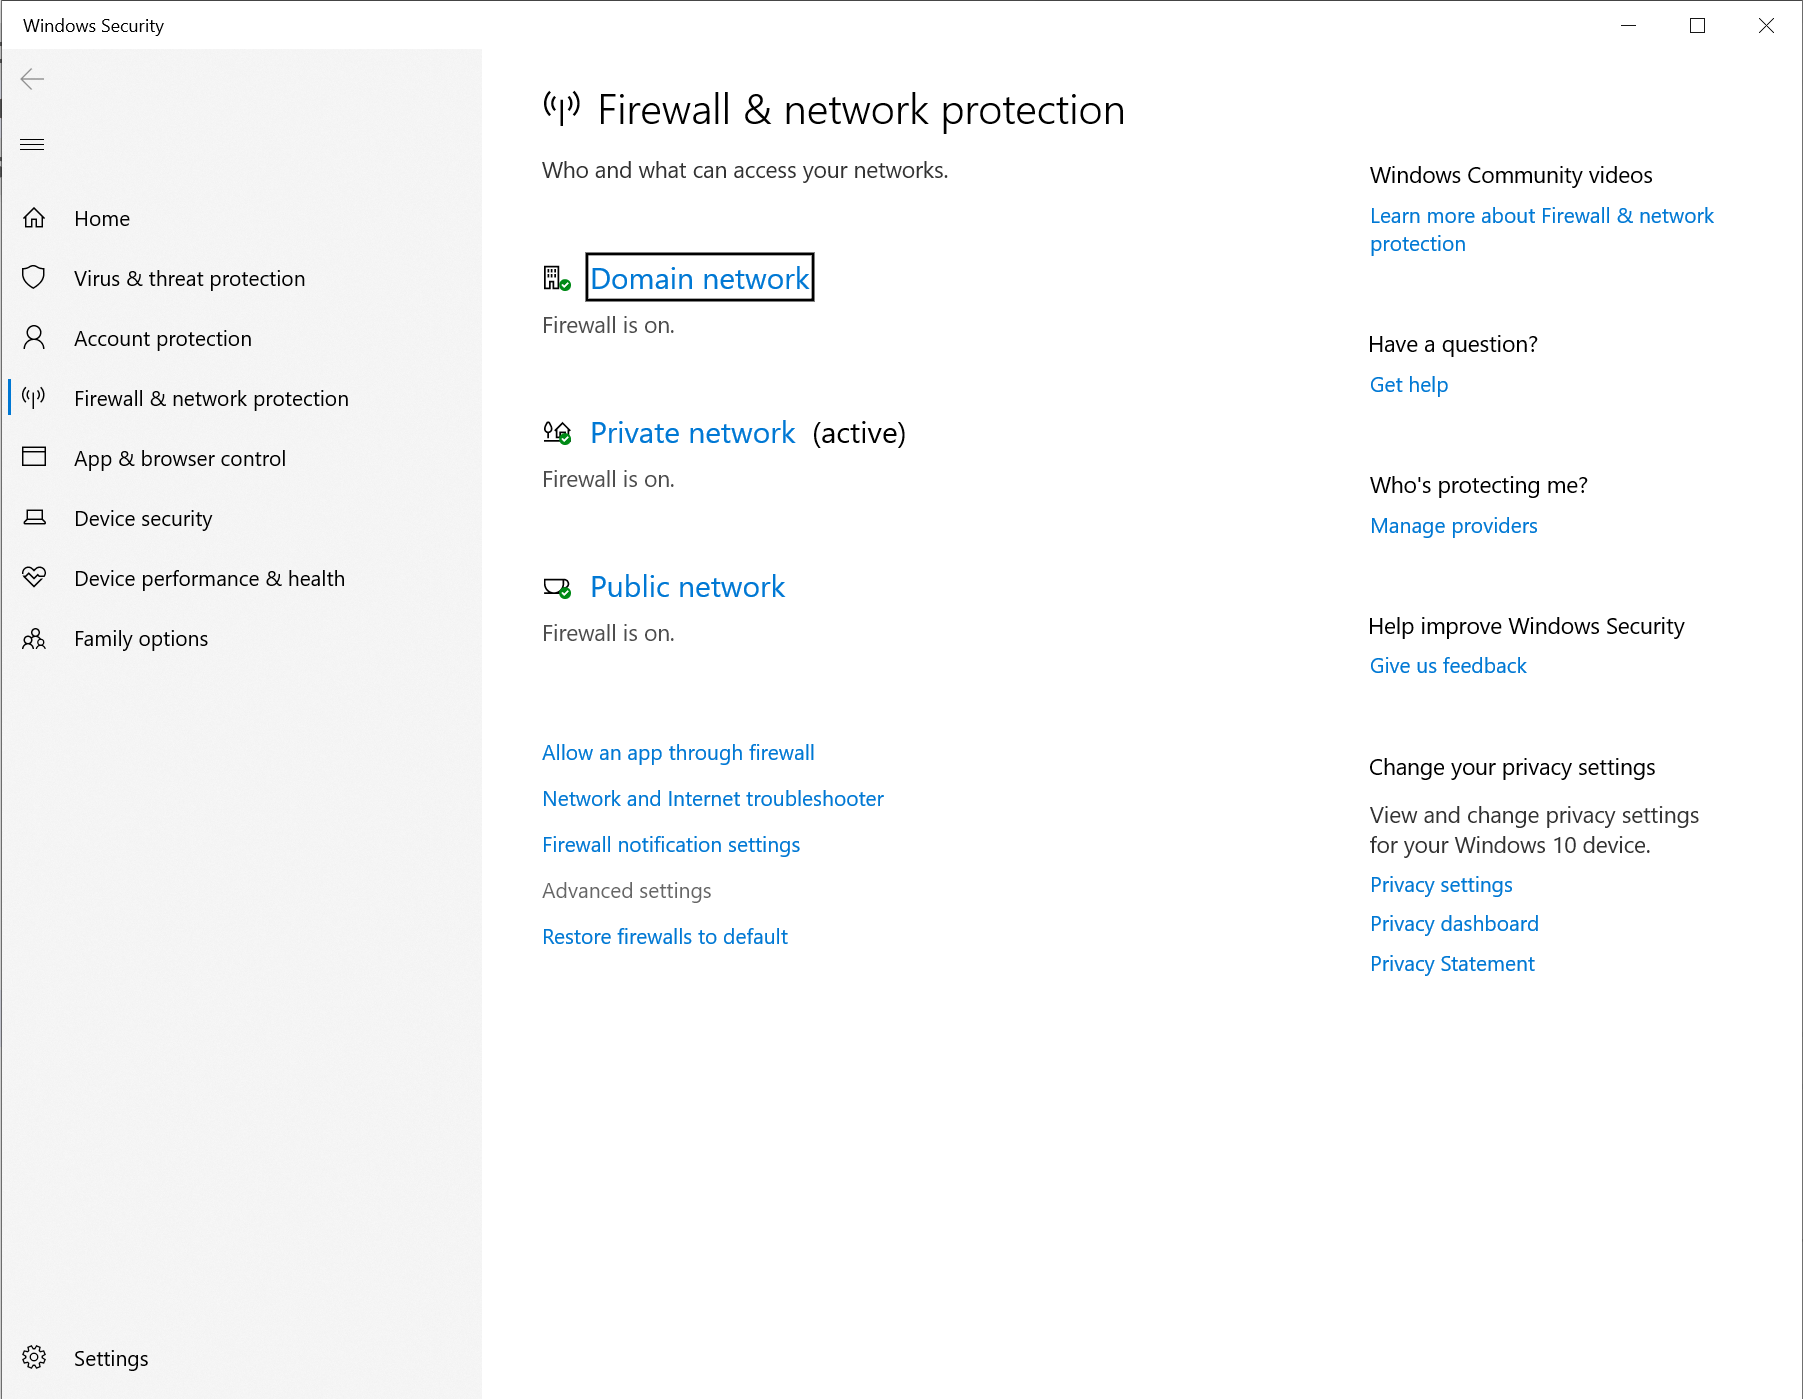Select the Virus & threat protection shield icon
Screen dimensions: 1803x1399
pos(34,278)
